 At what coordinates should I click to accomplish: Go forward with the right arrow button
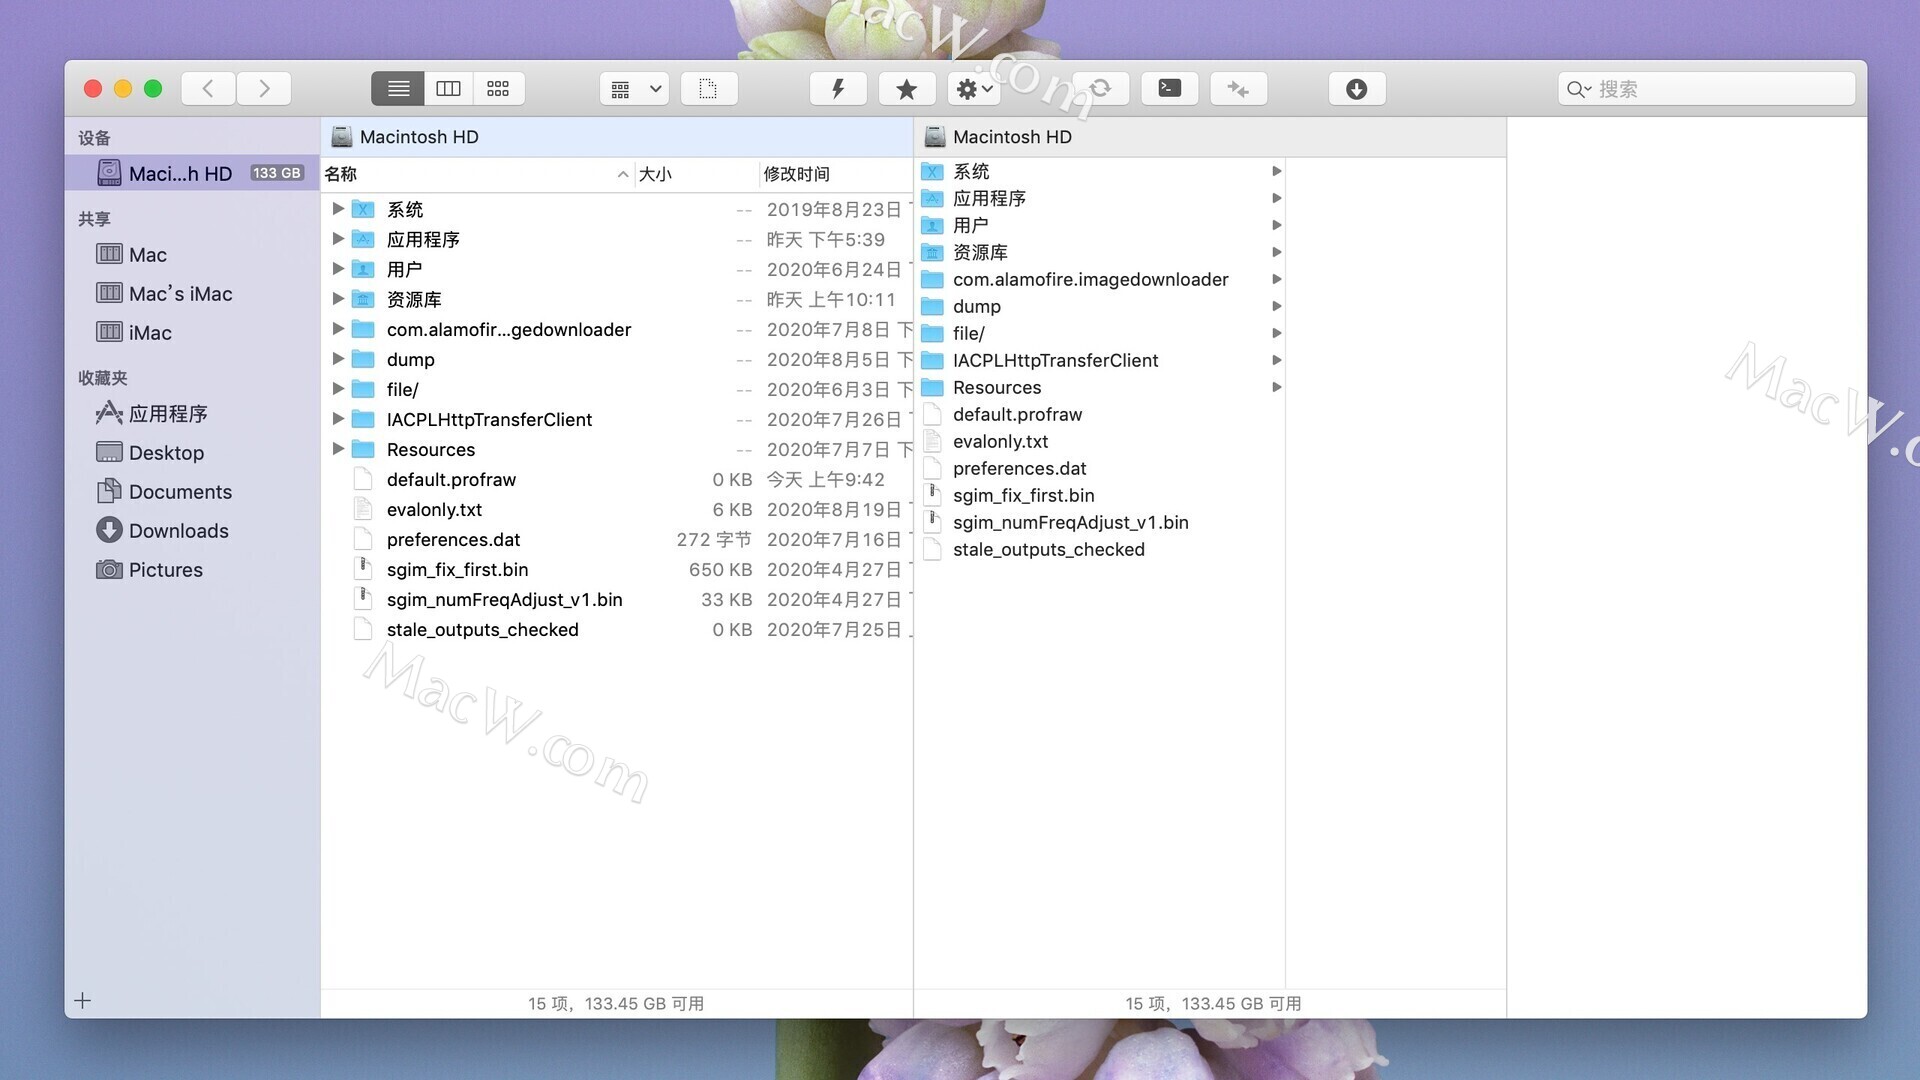[264, 89]
